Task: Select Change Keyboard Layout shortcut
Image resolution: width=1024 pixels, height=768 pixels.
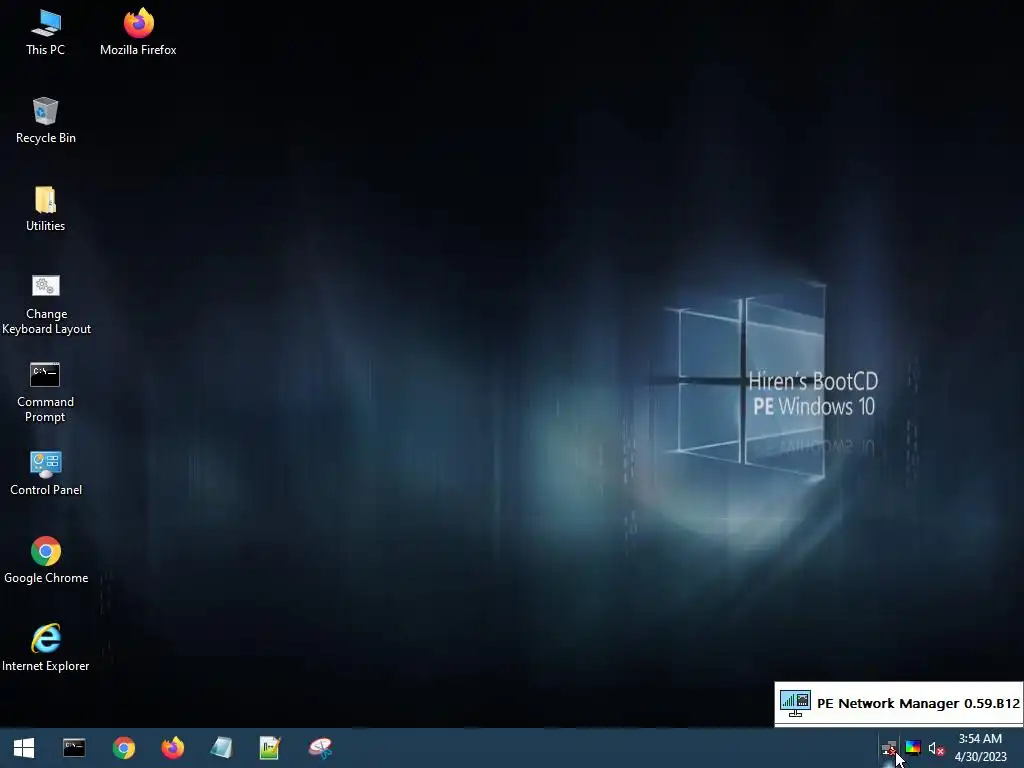Action: [46, 304]
